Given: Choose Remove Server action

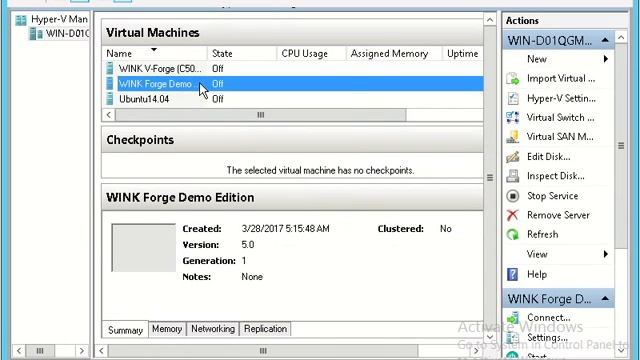Looking at the screenshot, I should tap(558, 215).
